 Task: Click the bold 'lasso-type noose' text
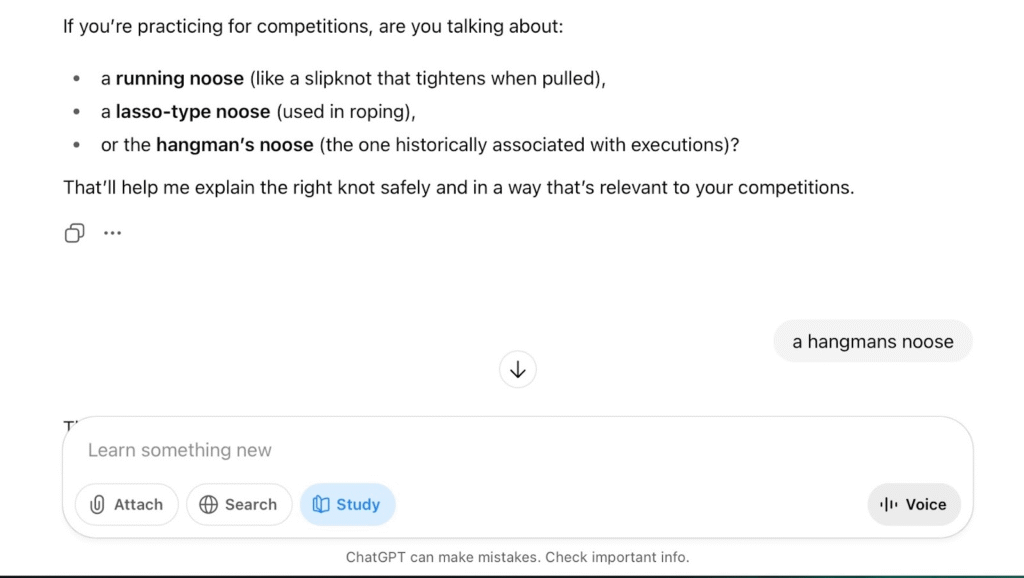click(192, 112)
